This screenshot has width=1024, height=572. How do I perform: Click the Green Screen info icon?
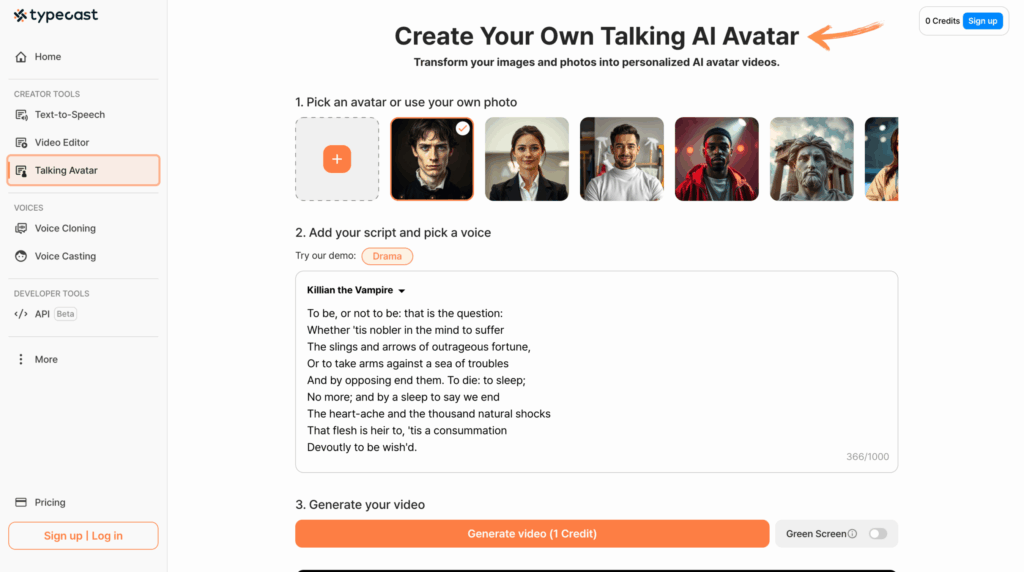click(x=852, y=534)
